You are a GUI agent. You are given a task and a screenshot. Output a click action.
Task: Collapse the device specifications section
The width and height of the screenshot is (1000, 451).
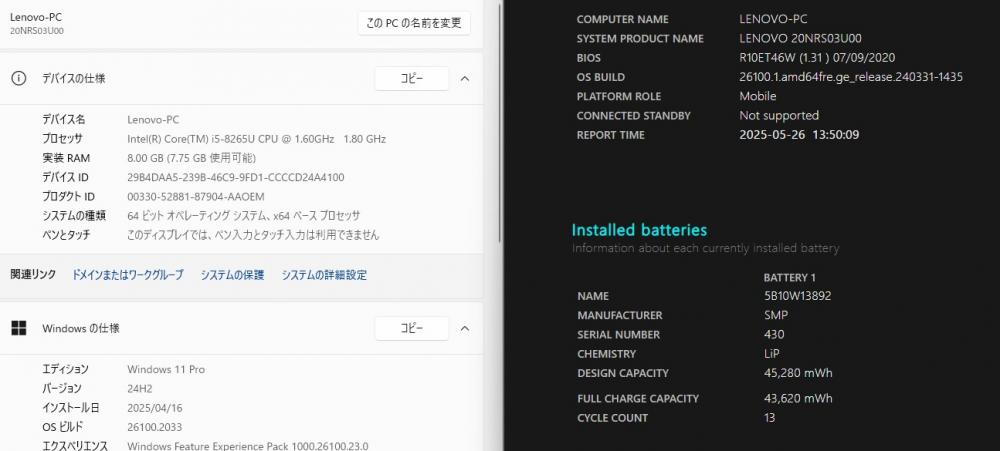[465, 78]
